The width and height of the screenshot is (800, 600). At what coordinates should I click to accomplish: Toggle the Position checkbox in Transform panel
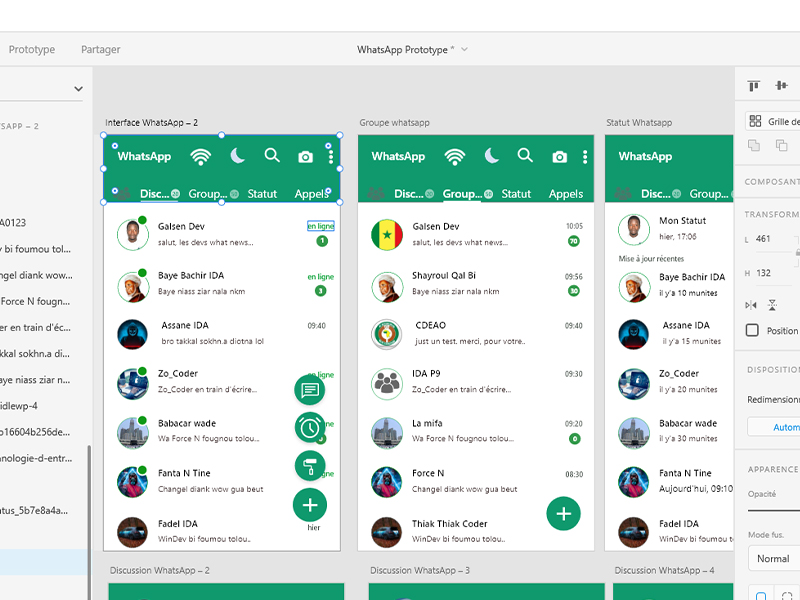[x=753, y=330]
